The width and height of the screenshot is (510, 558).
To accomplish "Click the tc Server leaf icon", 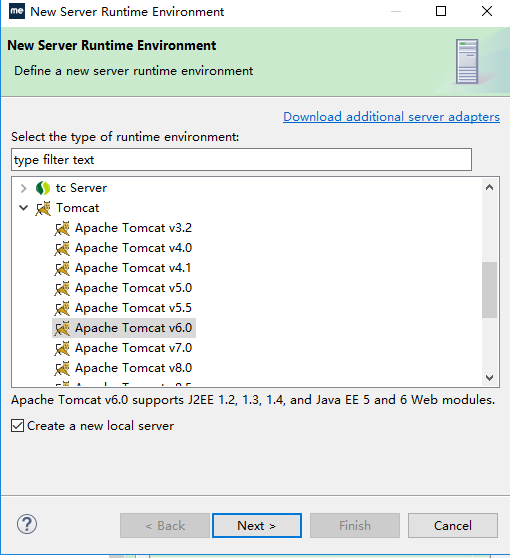I will [43, 188].
